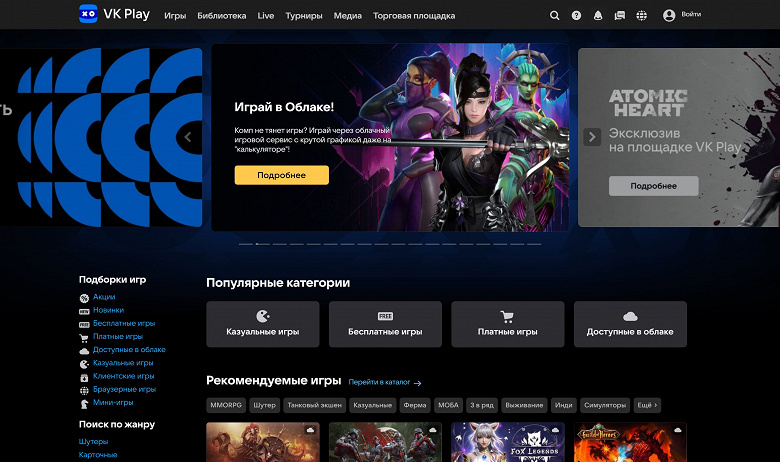Open the Новинки collection link

pos(108,310)
